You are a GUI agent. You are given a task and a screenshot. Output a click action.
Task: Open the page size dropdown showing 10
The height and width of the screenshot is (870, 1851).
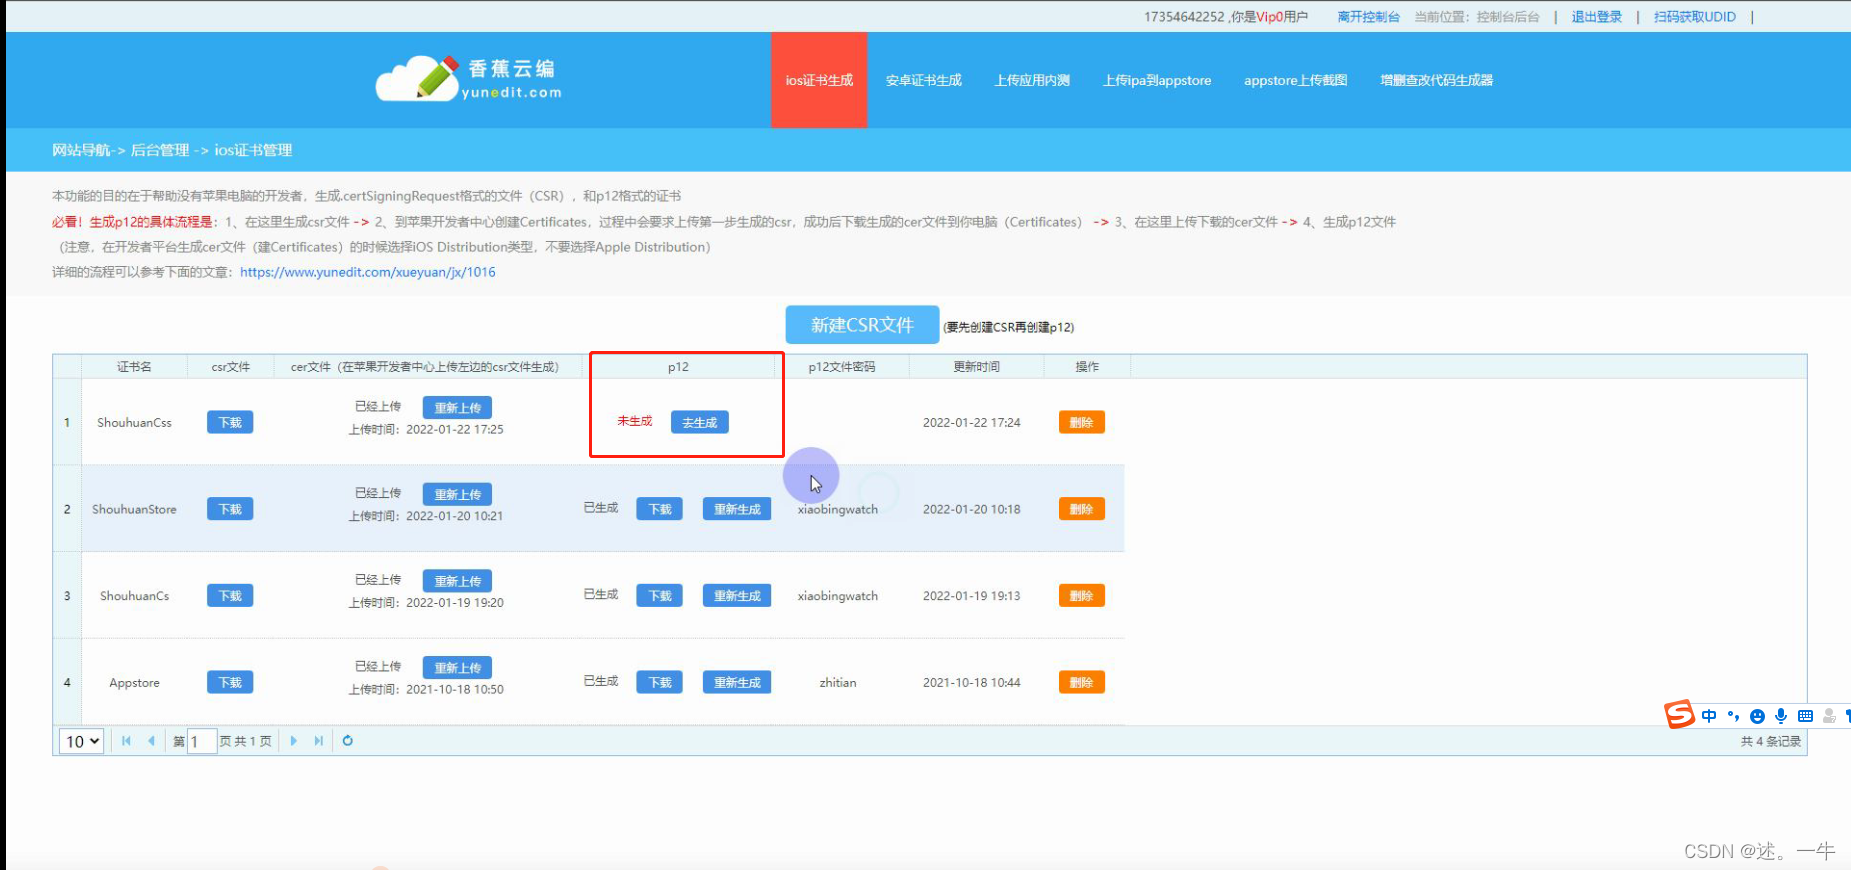click(x=82, y=741)
